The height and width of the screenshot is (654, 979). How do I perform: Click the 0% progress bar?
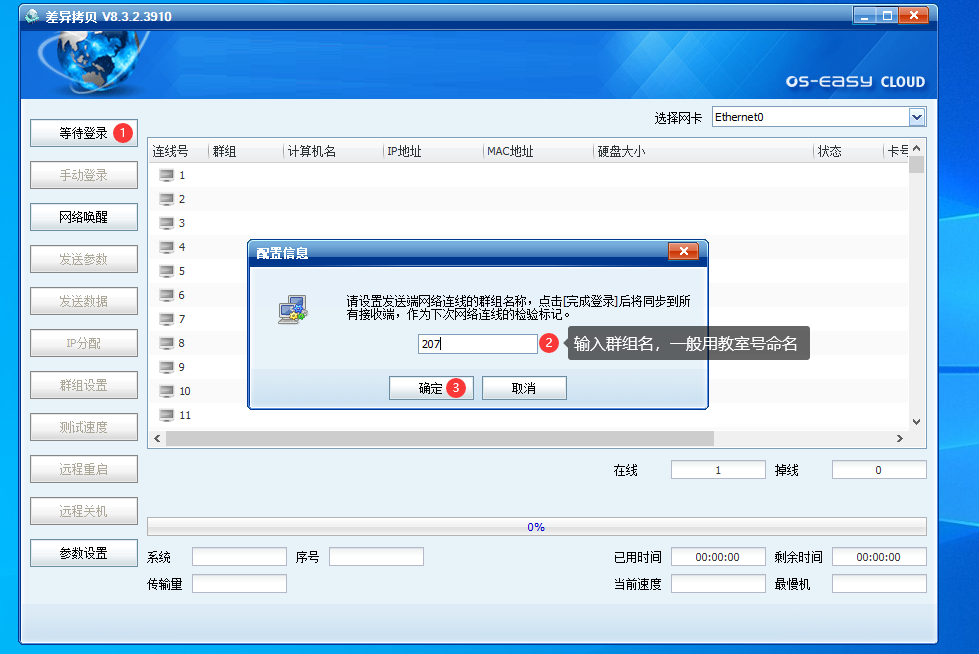[x=536, y=527]
